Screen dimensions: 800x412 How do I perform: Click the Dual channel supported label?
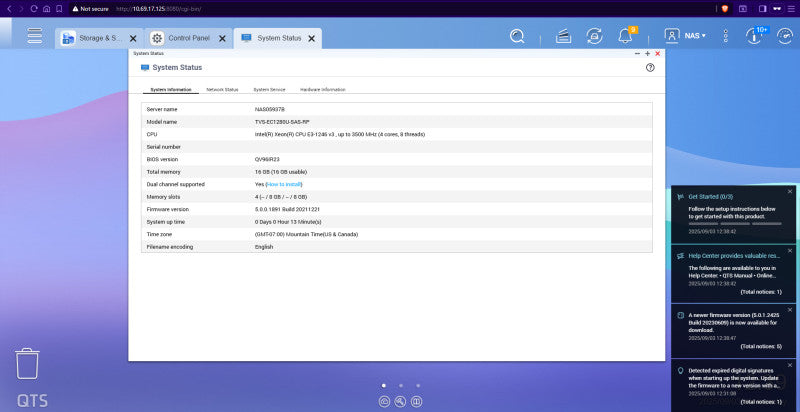[x=176, y=184]
